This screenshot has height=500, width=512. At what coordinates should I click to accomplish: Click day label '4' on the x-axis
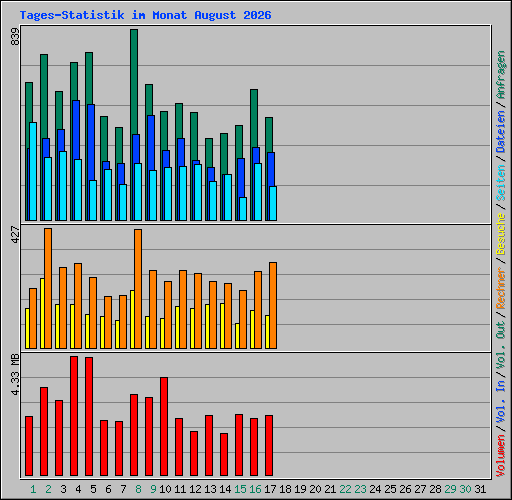pos(78,489)
